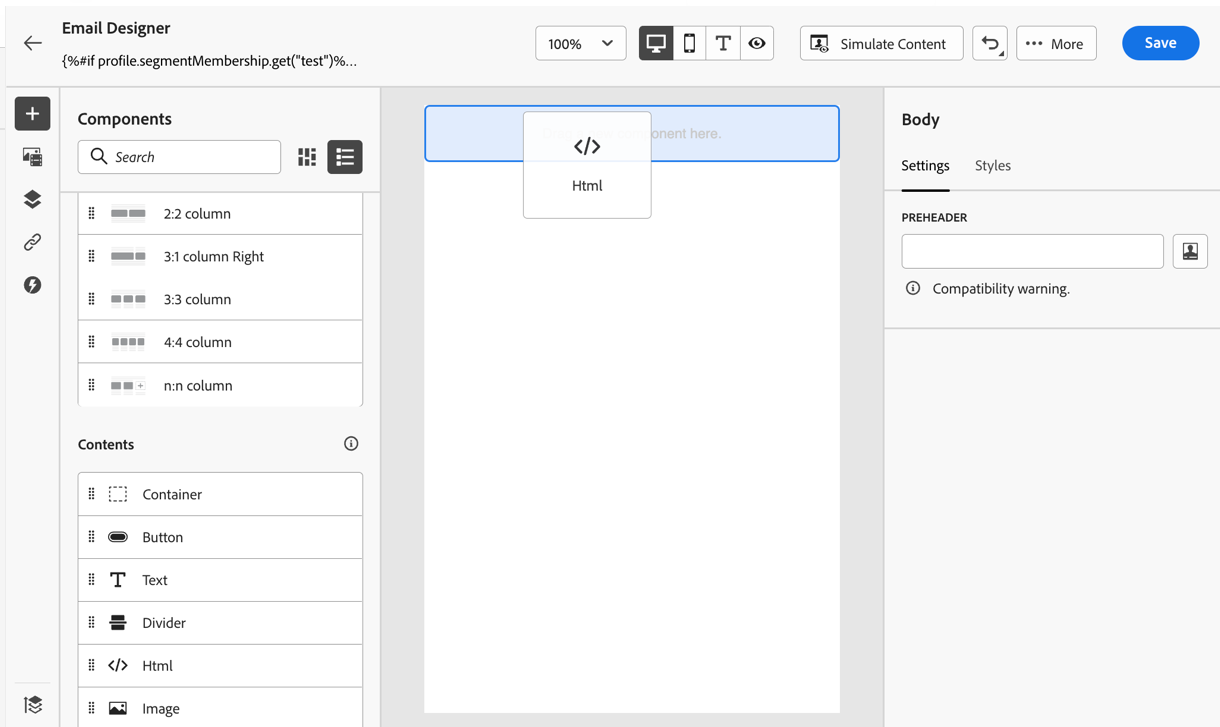
Task: Click the Contents info icon
Action: point(351,444)
